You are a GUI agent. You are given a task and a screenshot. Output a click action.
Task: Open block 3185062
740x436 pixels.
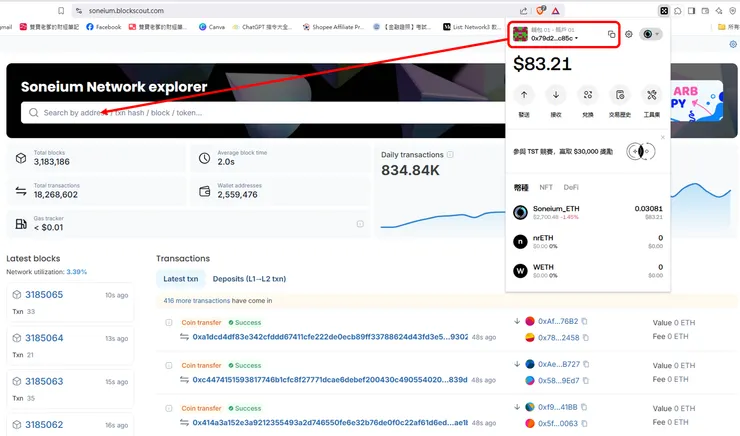tap(44, 425)
